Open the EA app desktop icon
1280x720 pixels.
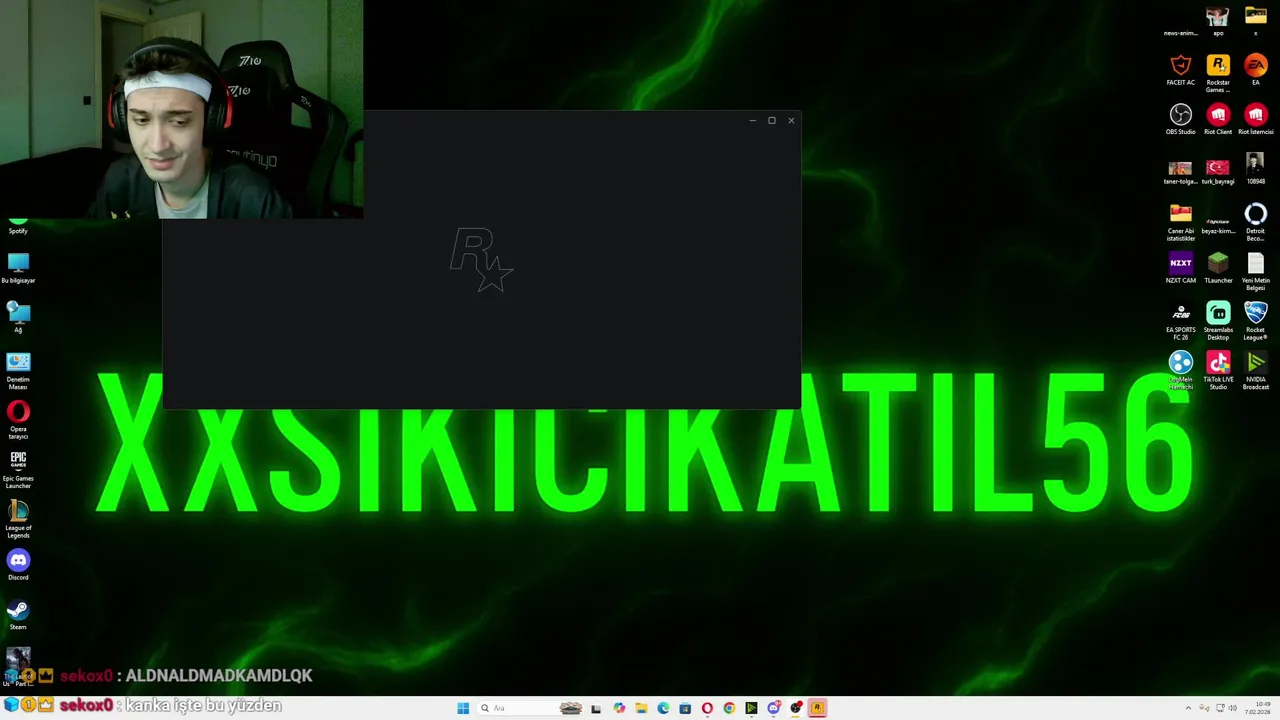click(x=1256, y=70)
